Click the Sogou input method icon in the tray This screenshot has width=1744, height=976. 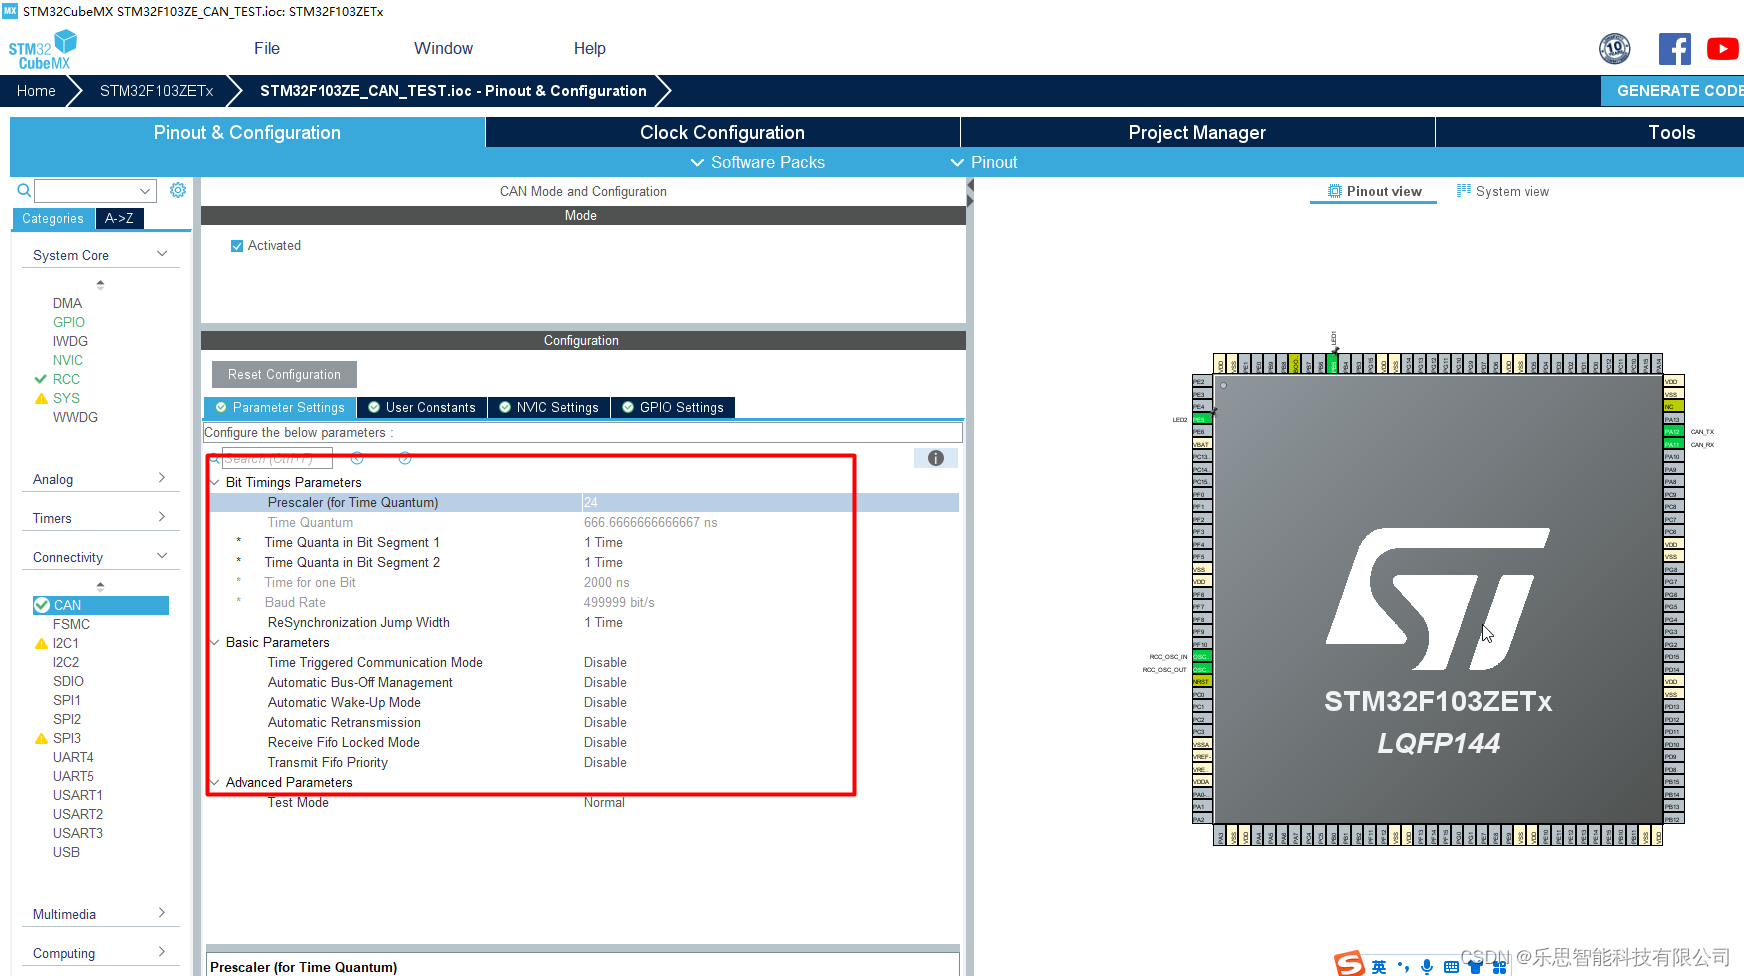(x=1350, y=964)
